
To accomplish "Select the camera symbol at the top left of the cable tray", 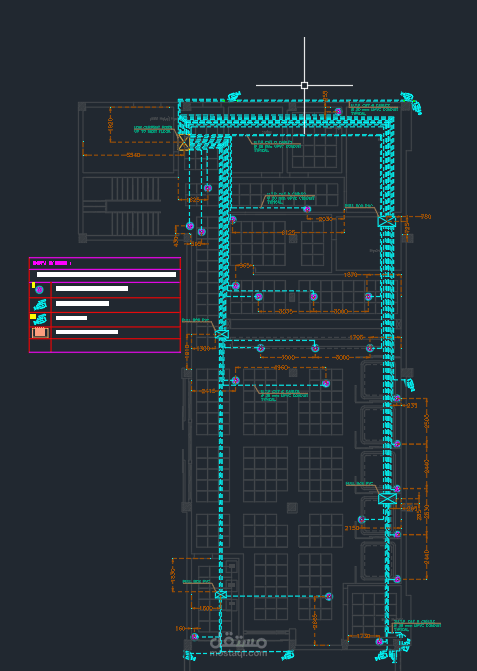I will 234,96.
